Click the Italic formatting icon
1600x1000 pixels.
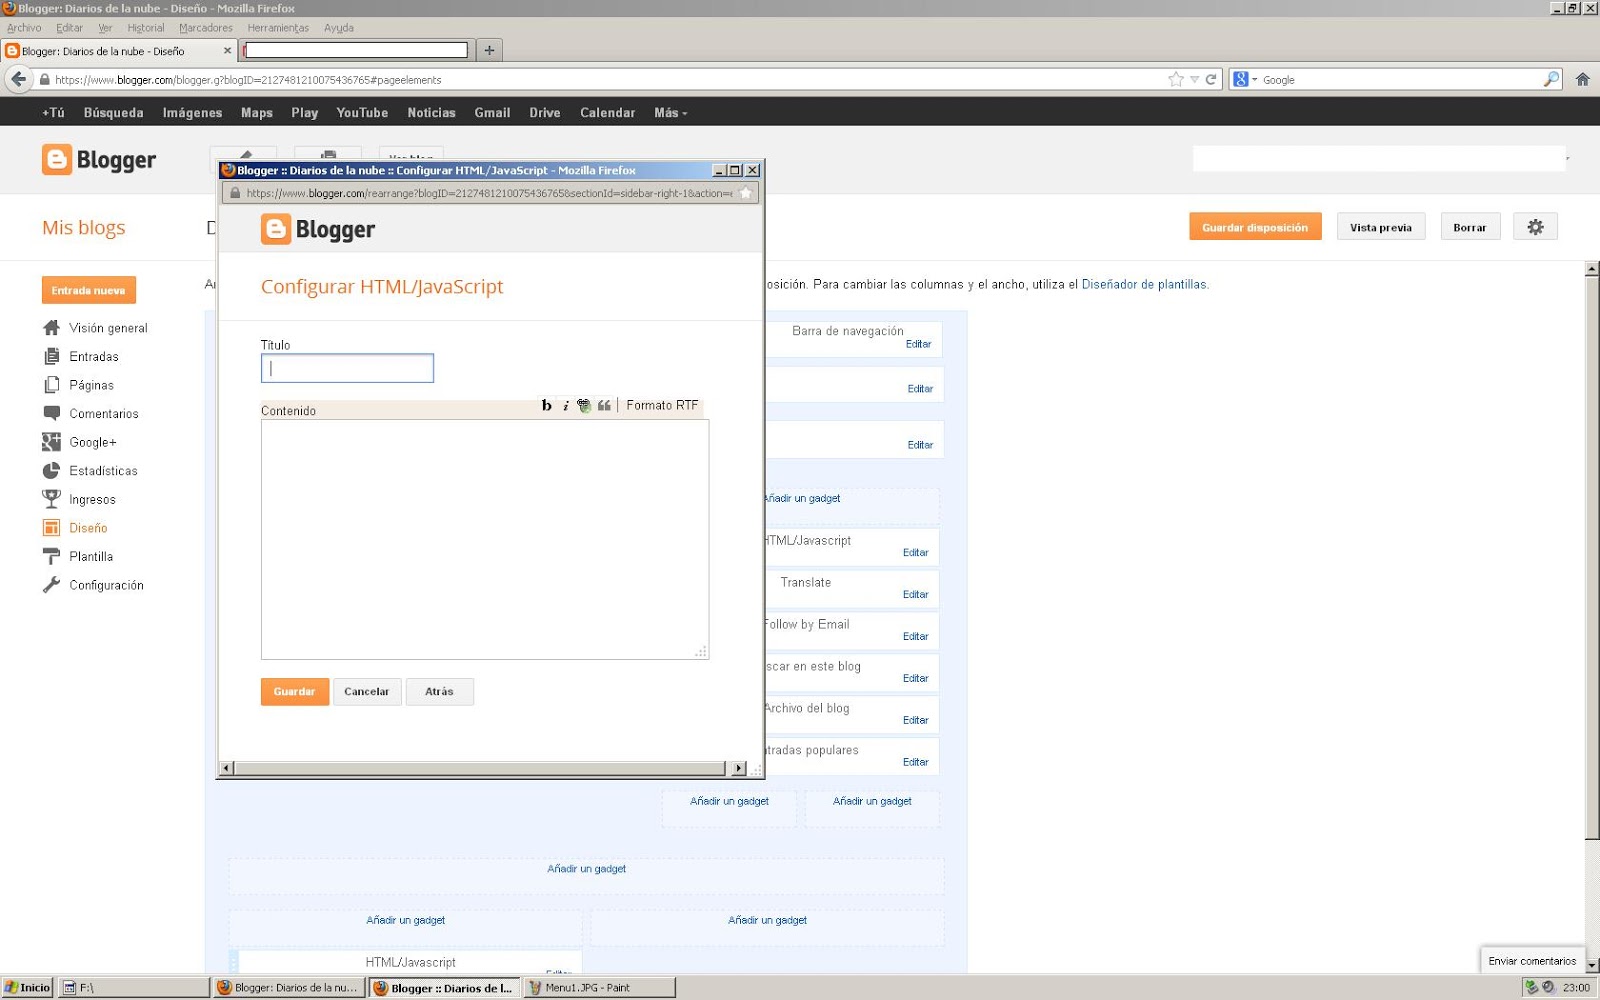pos(565,405)
